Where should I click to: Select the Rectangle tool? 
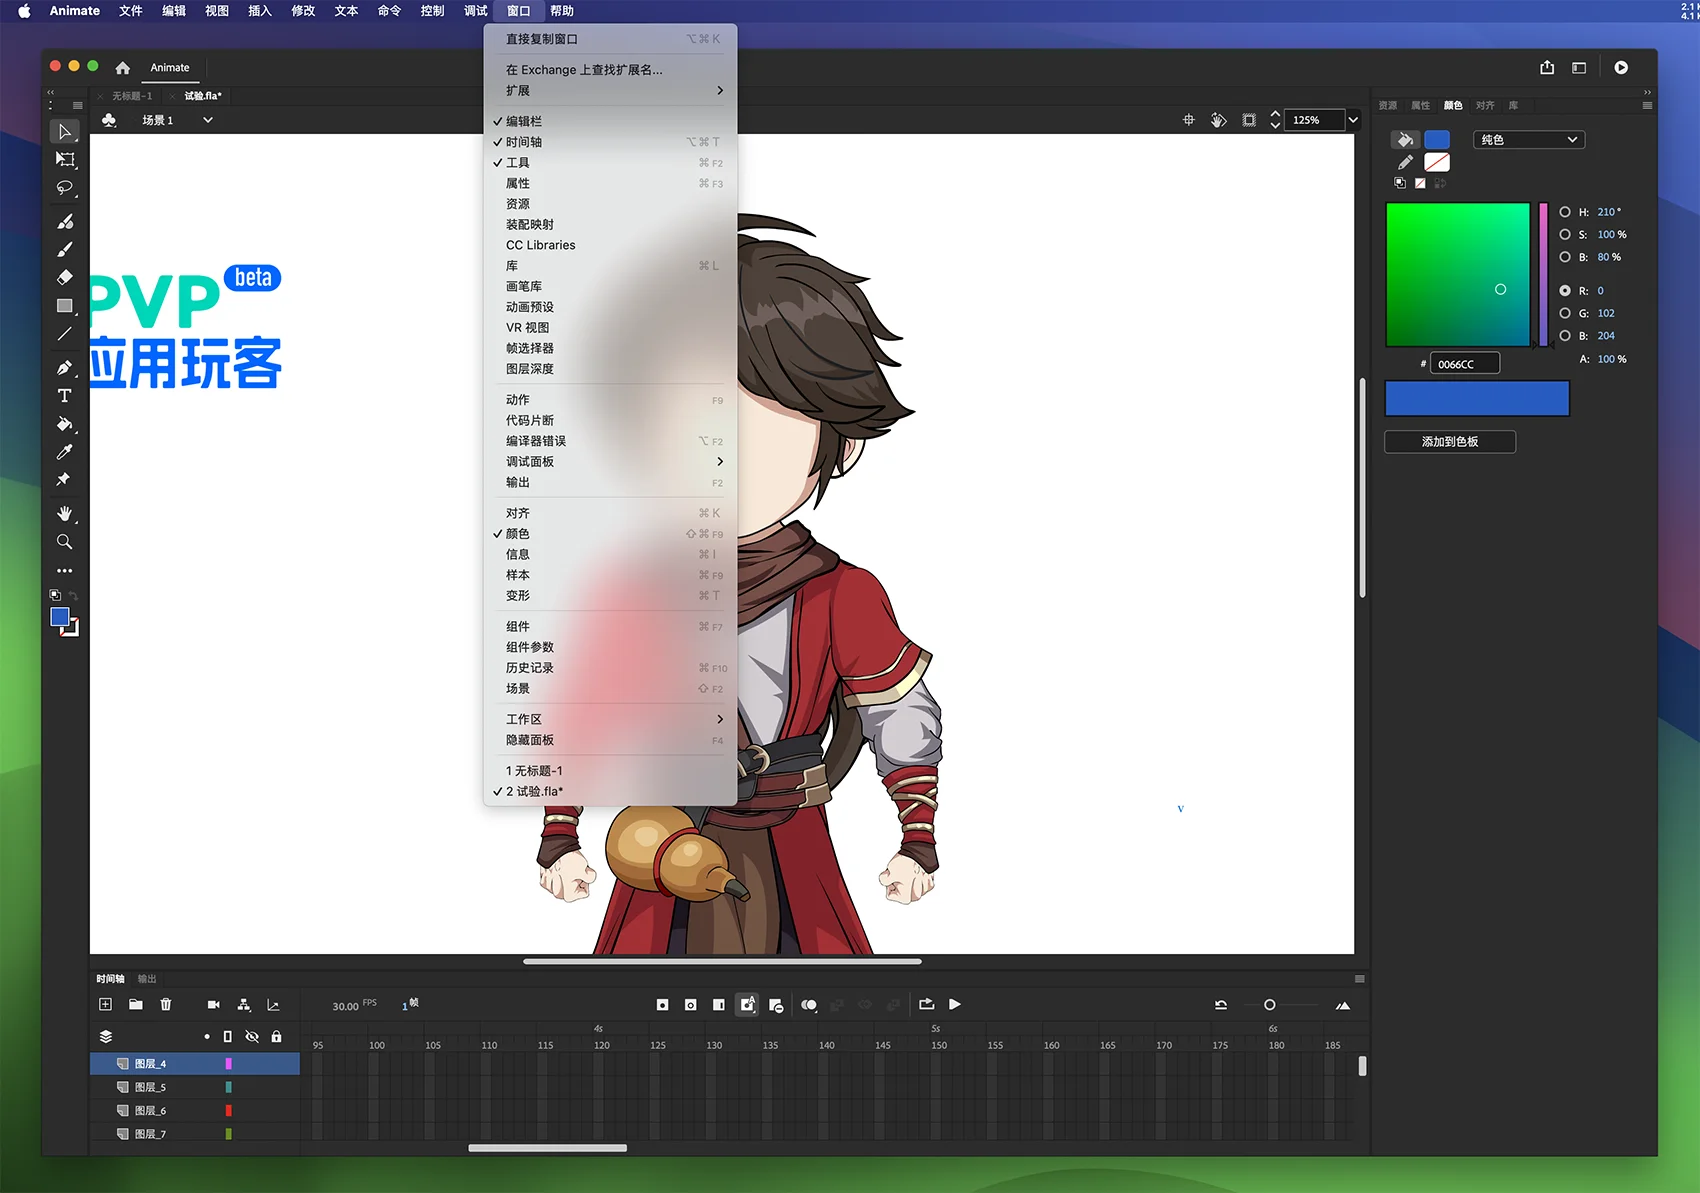pyautogui.click(x=65, y=305)
